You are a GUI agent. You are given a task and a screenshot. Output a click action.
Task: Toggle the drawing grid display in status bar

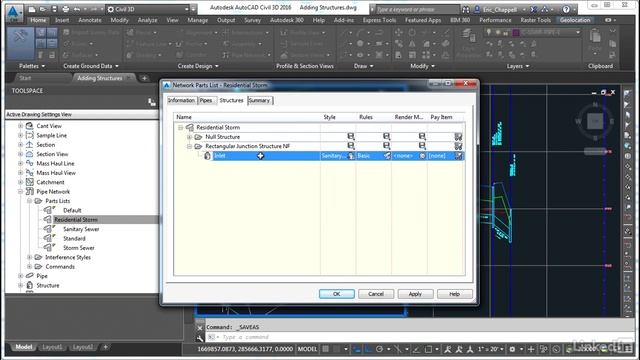[325, 349]
